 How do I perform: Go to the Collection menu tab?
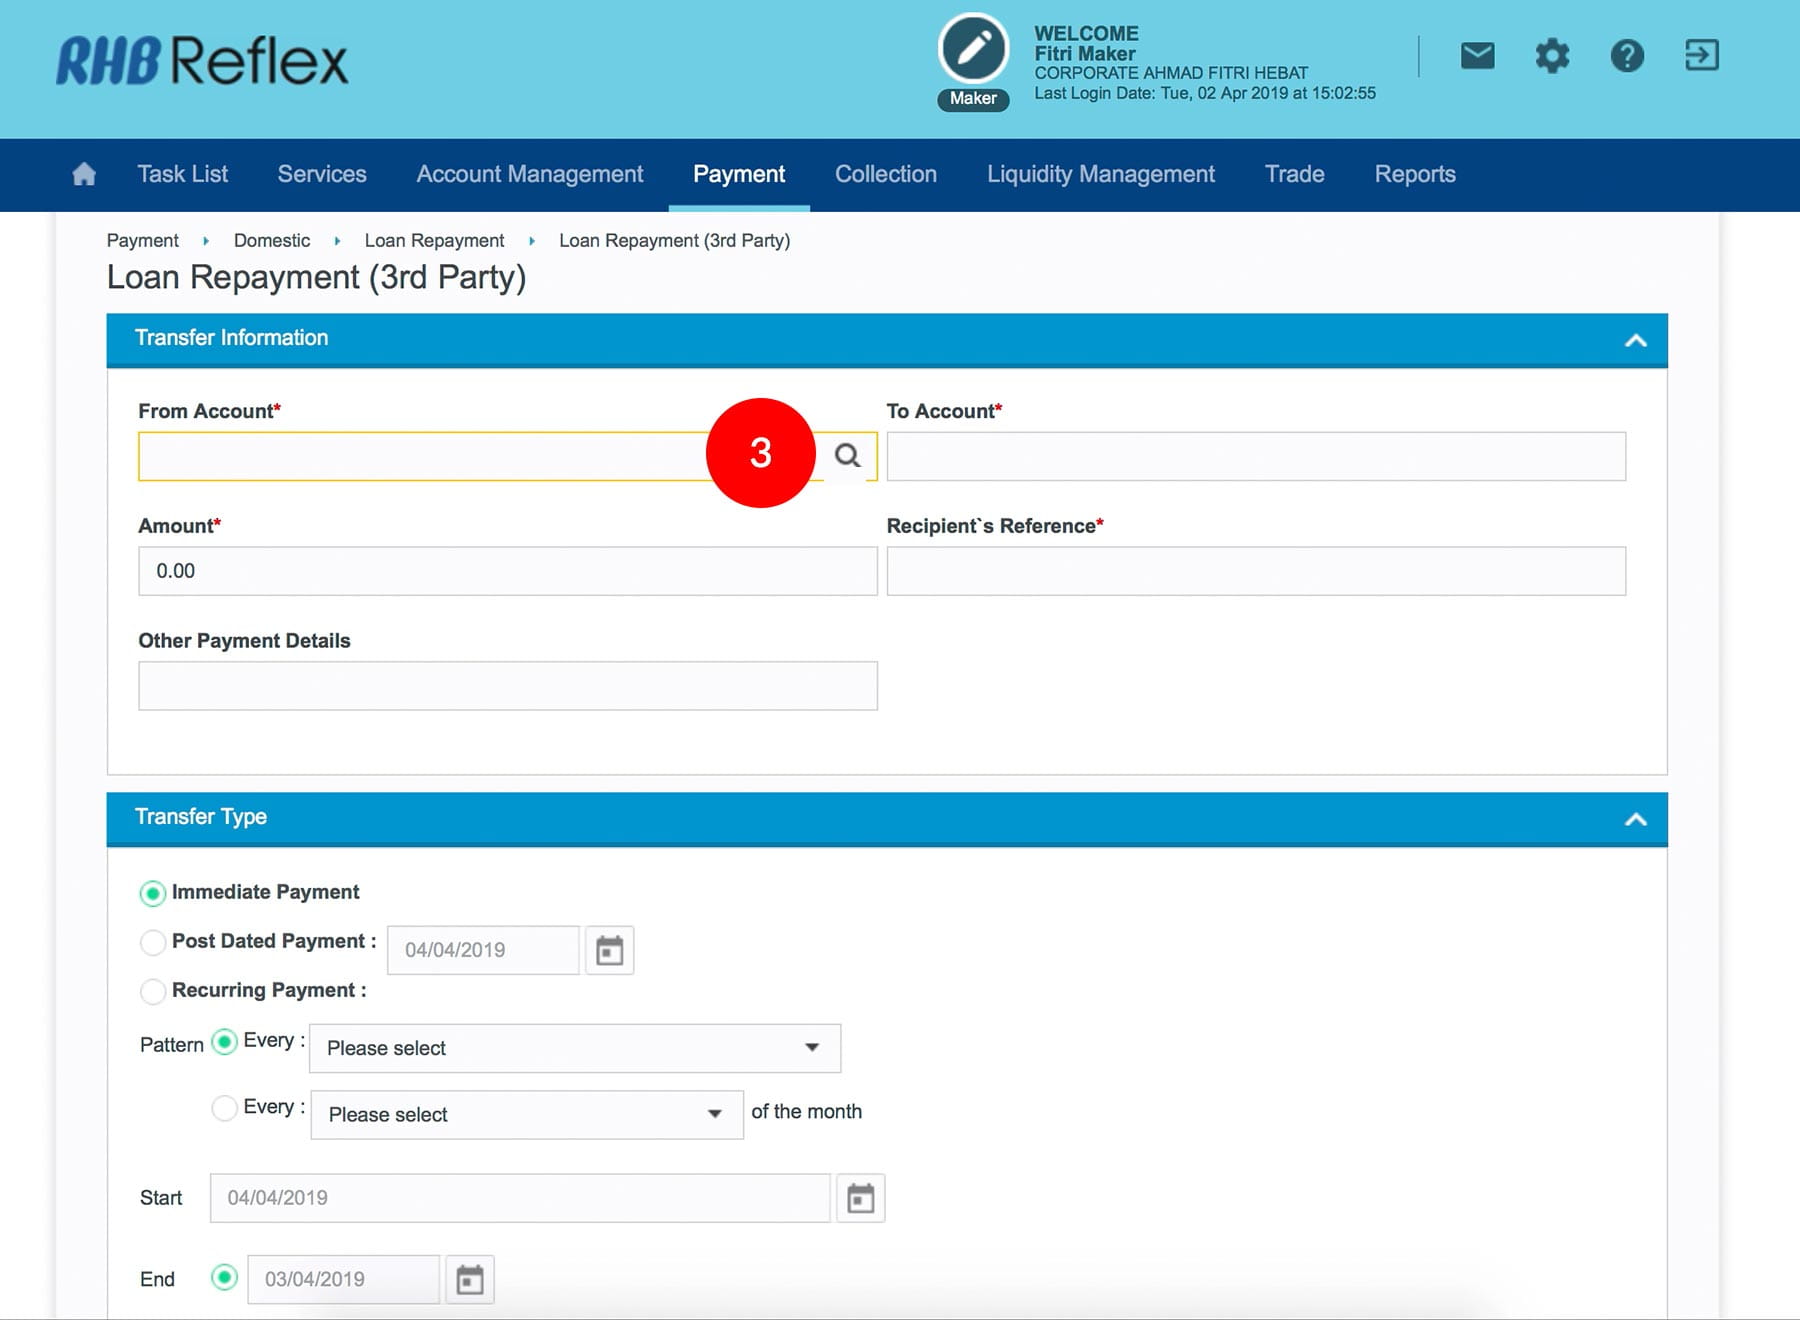point(885,174)
